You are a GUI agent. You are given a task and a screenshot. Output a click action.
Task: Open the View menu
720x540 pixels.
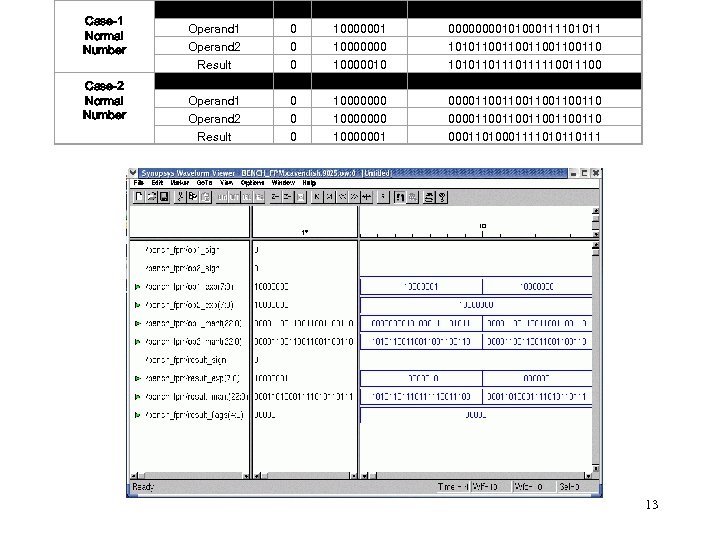pos(226,183)
